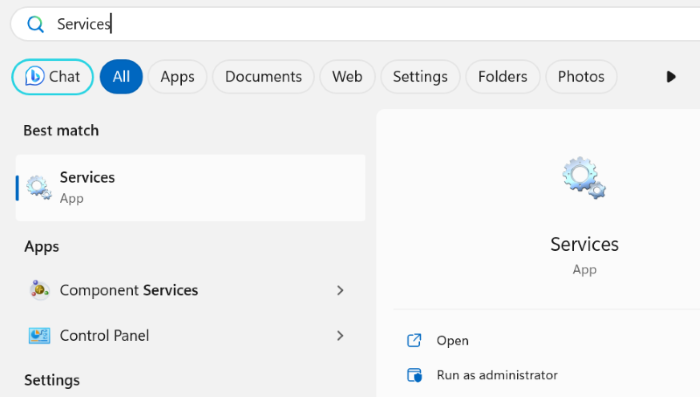Click the Component Services icon
The image size is (700, 397).
coord(39,290)
